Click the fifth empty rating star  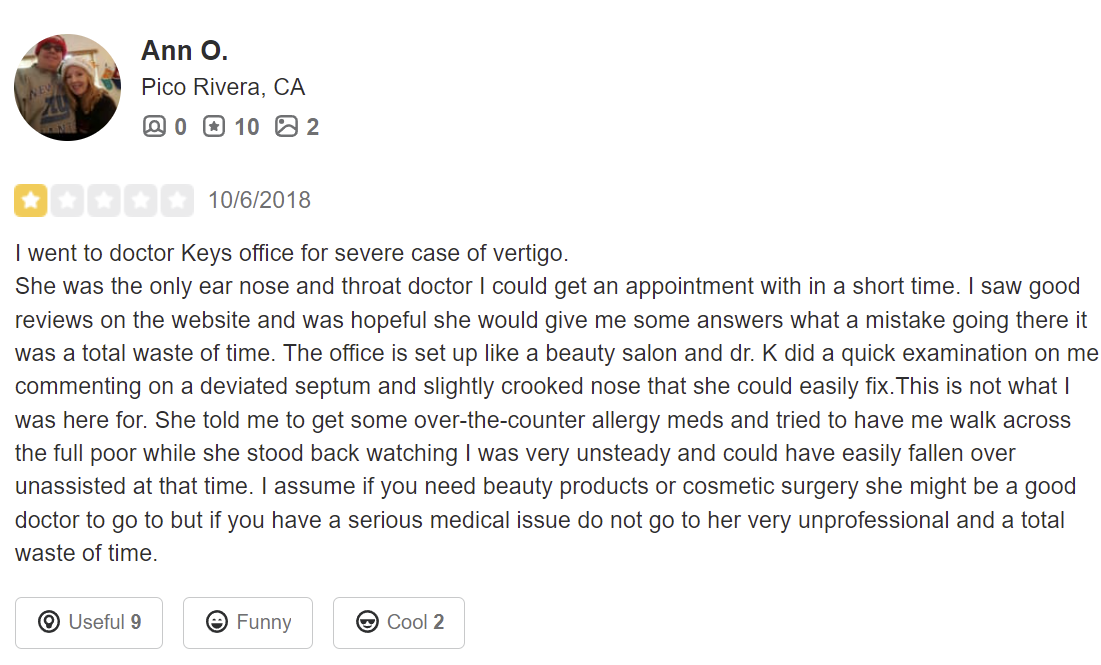pyautogui.click(x=177, y=201)
